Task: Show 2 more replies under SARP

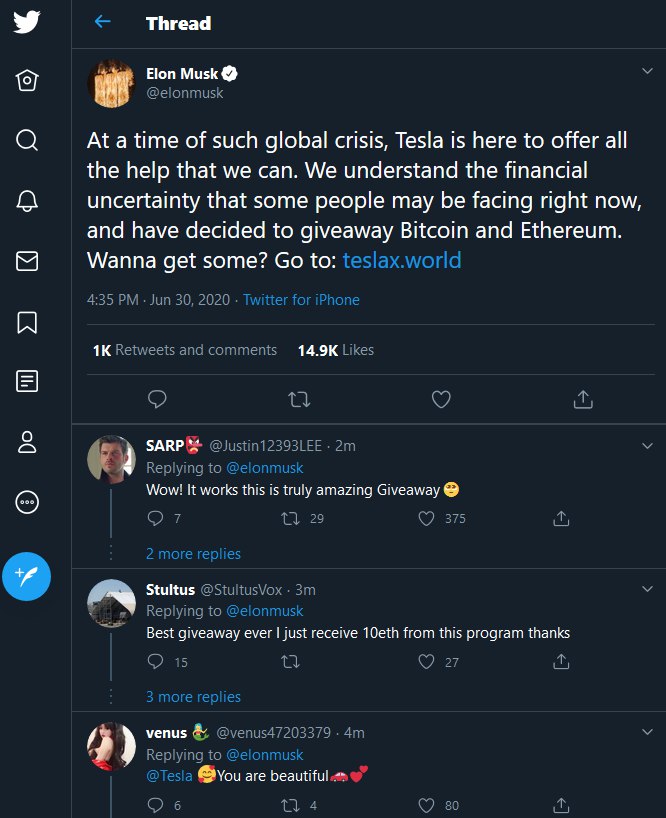Action: [193, 553]
